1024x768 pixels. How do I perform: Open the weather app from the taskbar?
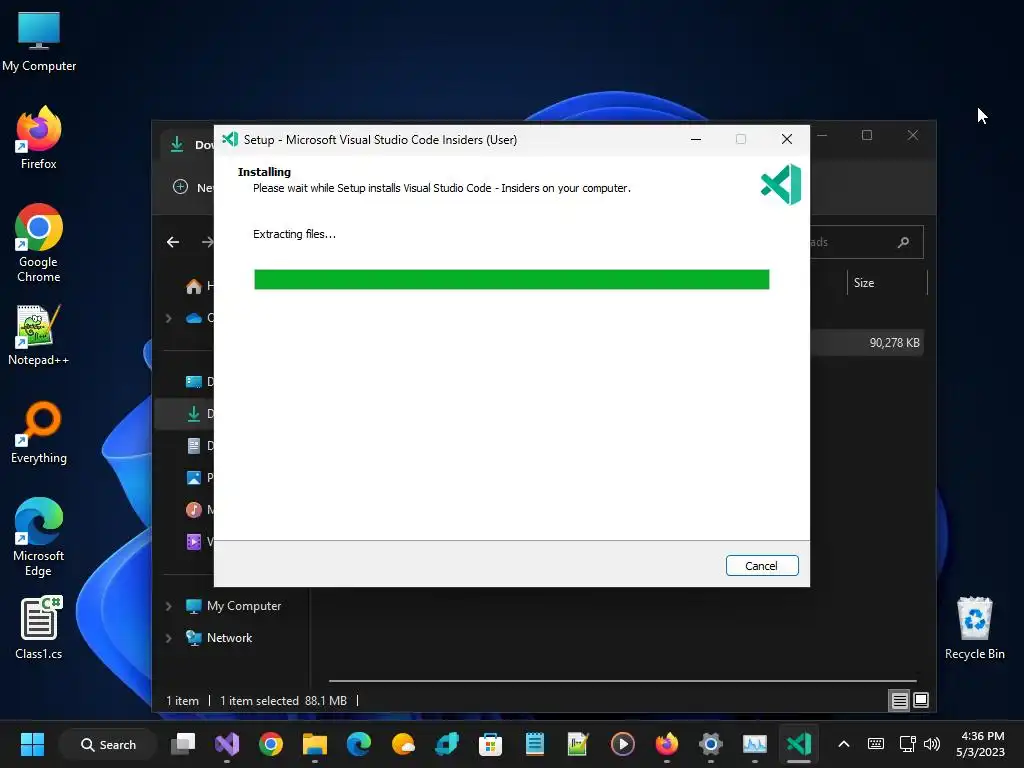[x=403, y=744]
